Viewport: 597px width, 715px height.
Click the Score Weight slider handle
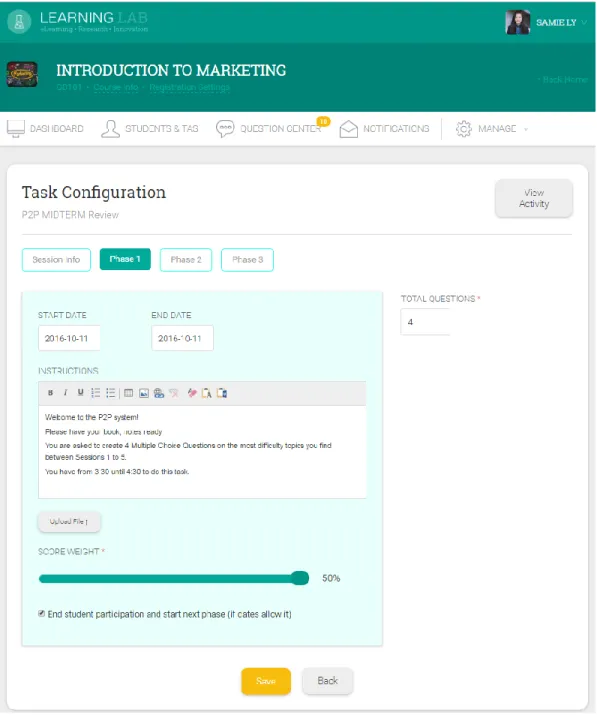pos(300,578)
